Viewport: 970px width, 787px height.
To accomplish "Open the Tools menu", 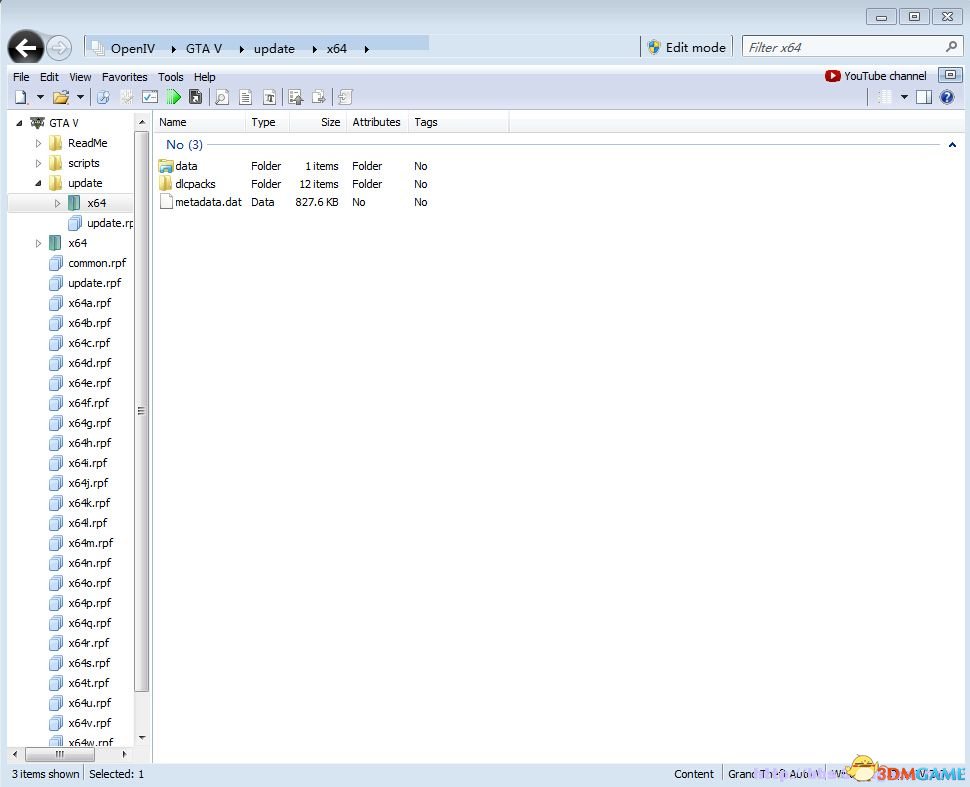I will click(170, 77).
